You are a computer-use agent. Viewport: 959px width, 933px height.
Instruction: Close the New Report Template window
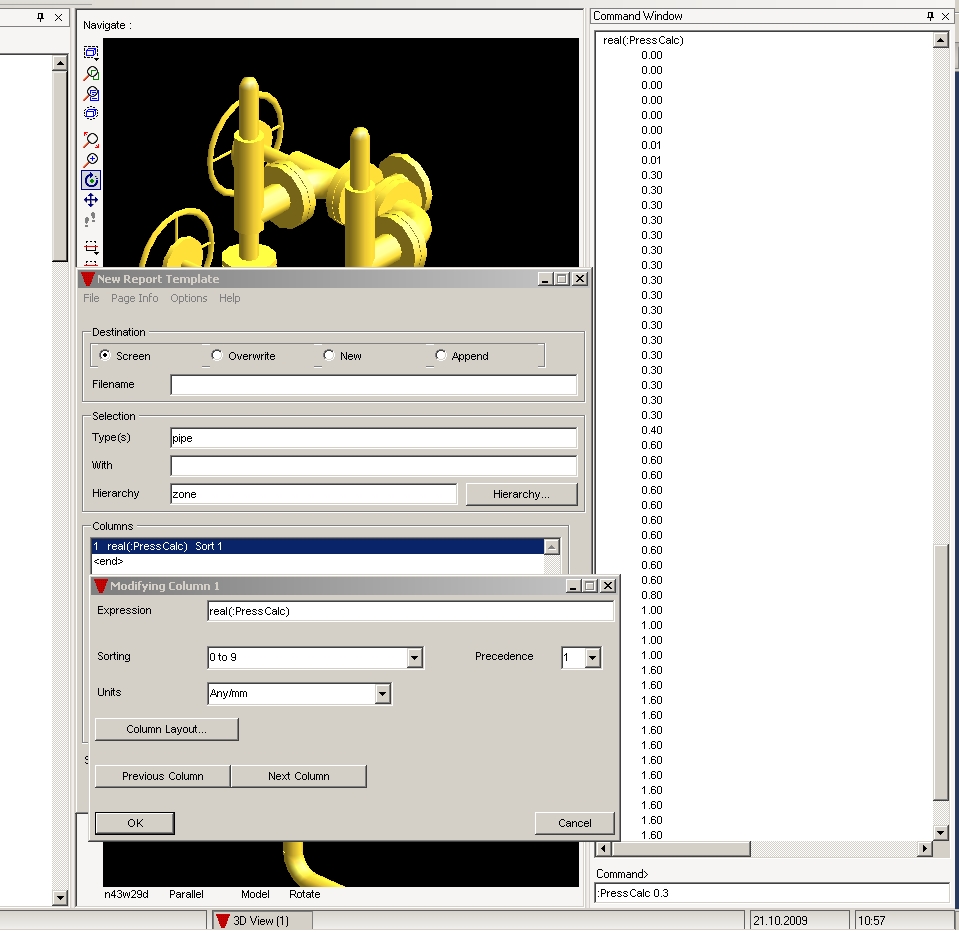click(x=580, y=279)
